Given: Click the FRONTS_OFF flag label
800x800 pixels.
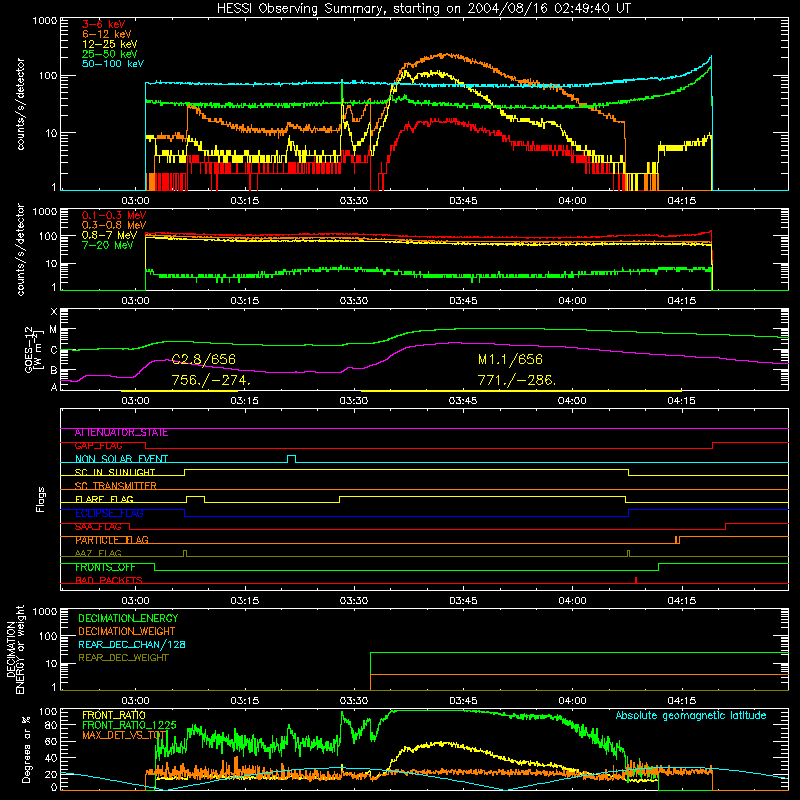Looking at the screenshot, I should point(105,567).
